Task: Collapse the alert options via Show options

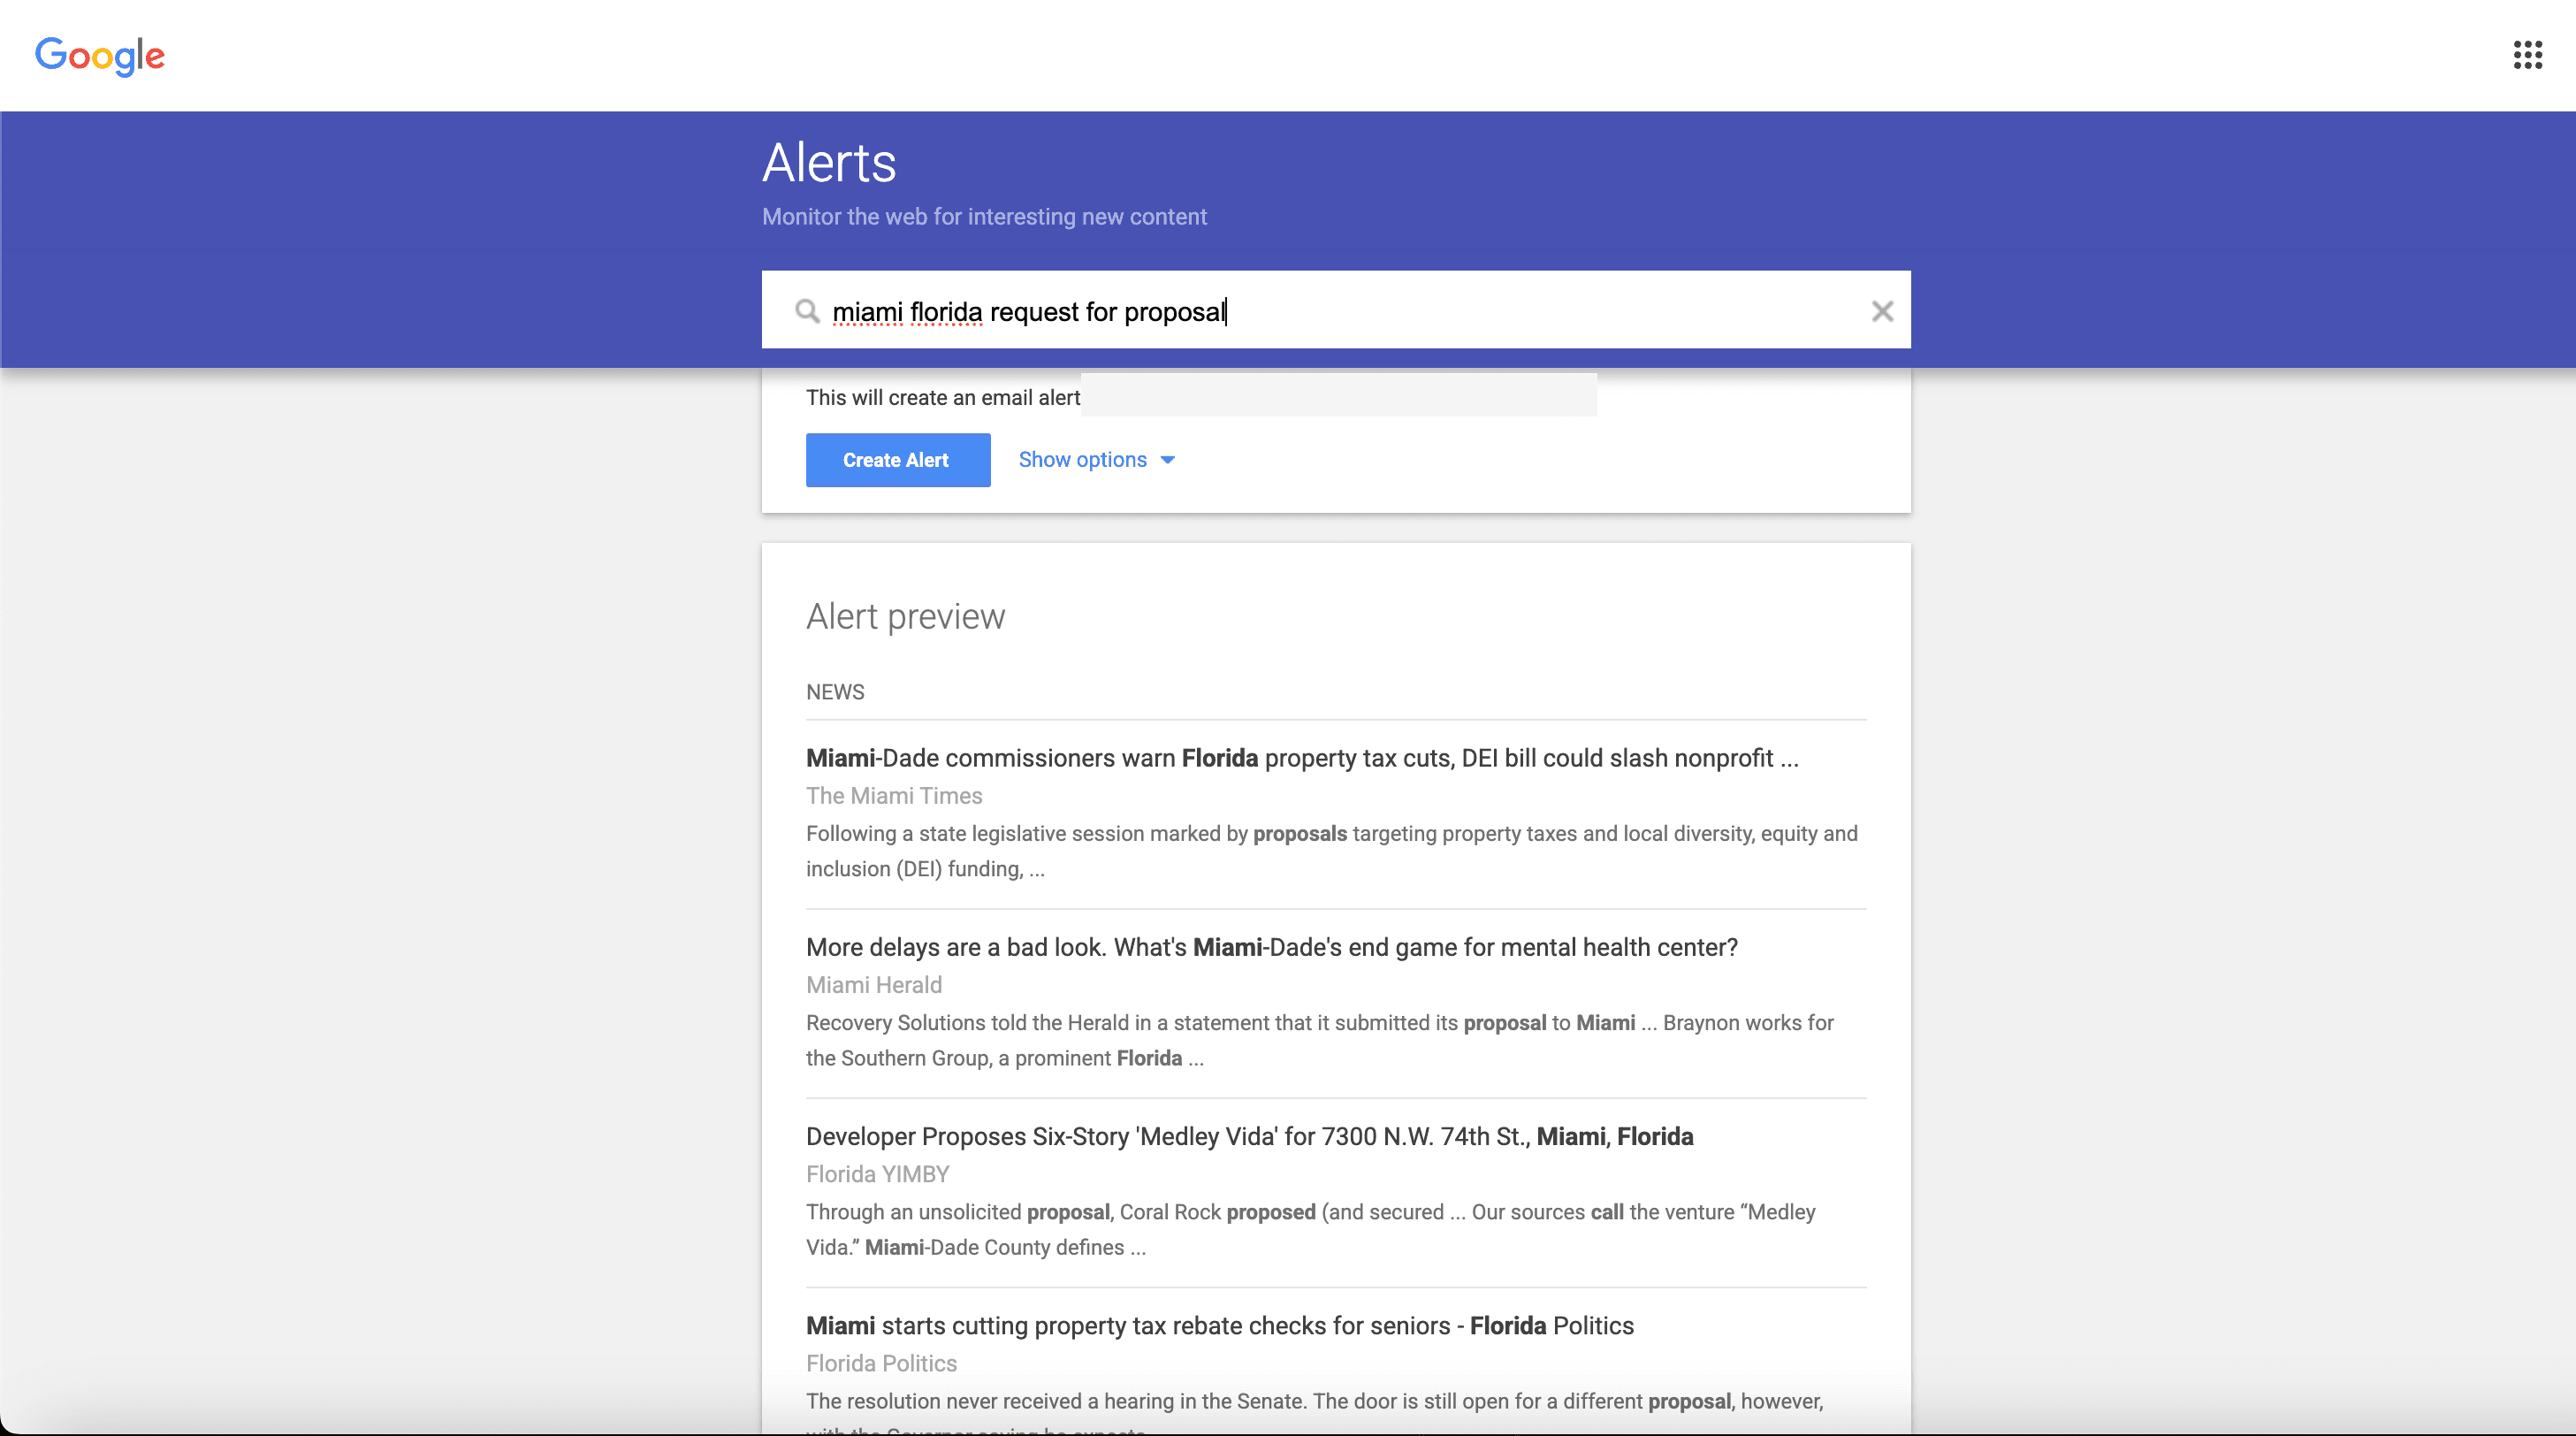Action: [1081, 460]
